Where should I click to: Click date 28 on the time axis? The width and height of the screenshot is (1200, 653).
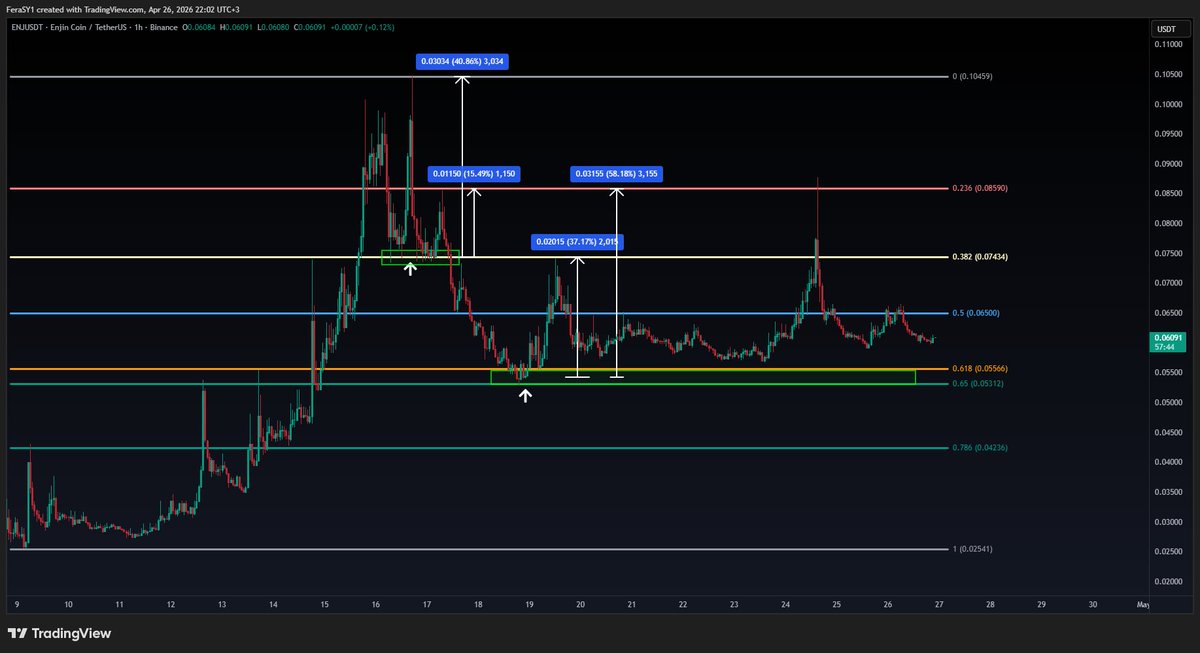pyautogui.click(x=990, y=605)
